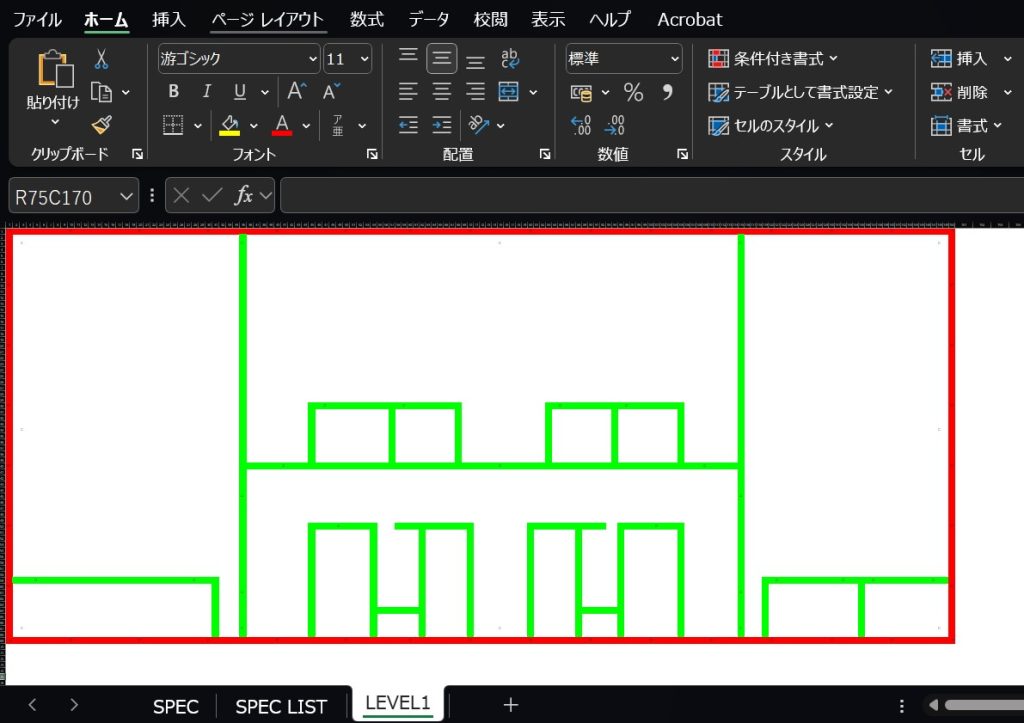Click 条件付き書式 button
This screenshot has width=1024, height=723.
coord(773,59)
